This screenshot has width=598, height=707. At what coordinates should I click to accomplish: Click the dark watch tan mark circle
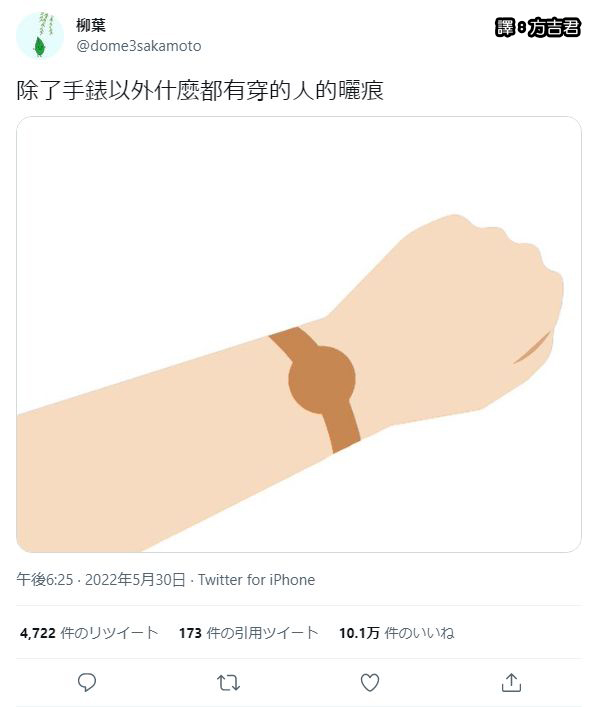[x=322, y=380]
